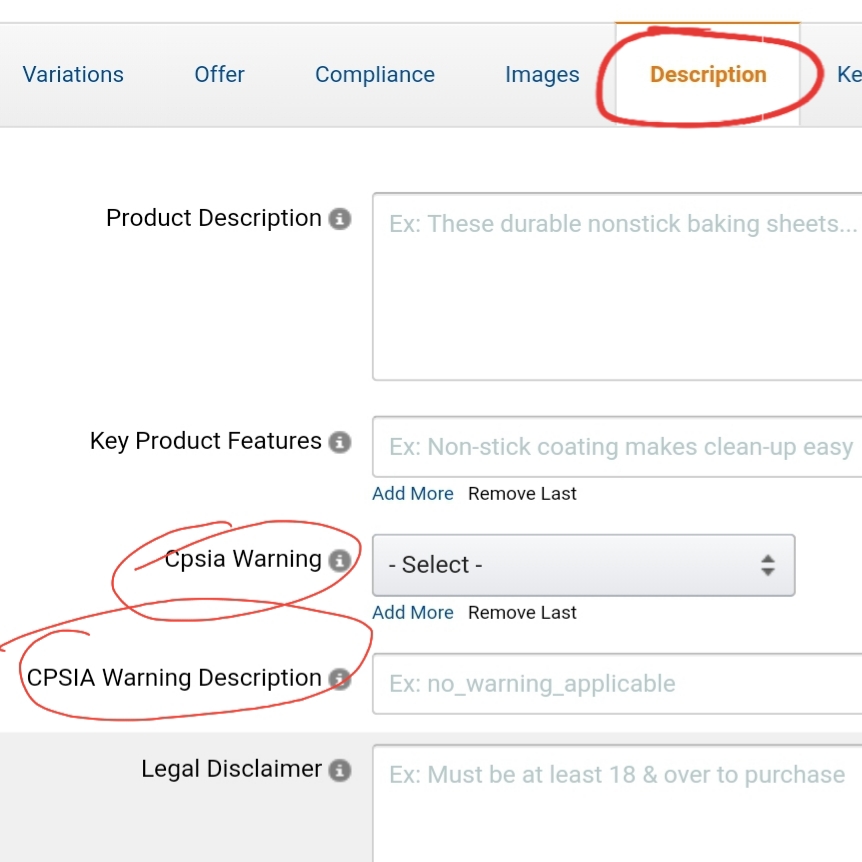Viewport: 862px width, 862px height.
Task: Click Add More under Key Product Features
Action: (413, 494)
